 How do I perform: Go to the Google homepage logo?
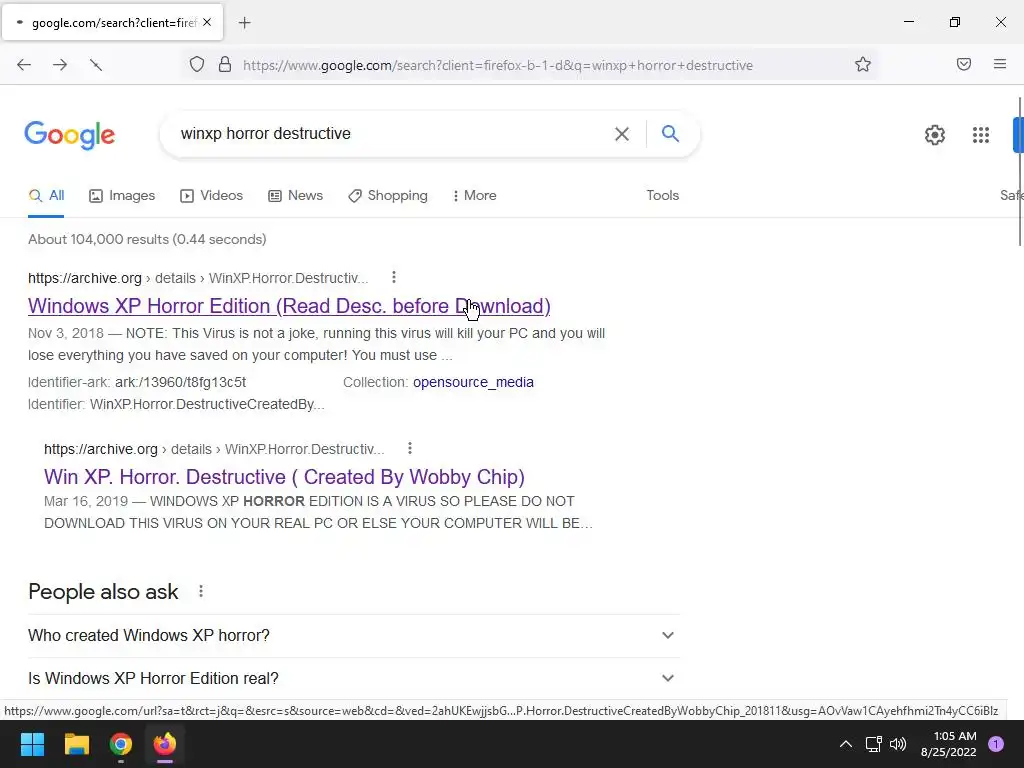[x=70, y=135]
